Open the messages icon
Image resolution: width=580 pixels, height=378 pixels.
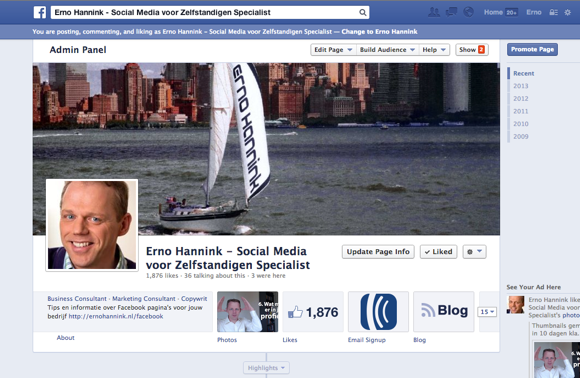[451, 12]
